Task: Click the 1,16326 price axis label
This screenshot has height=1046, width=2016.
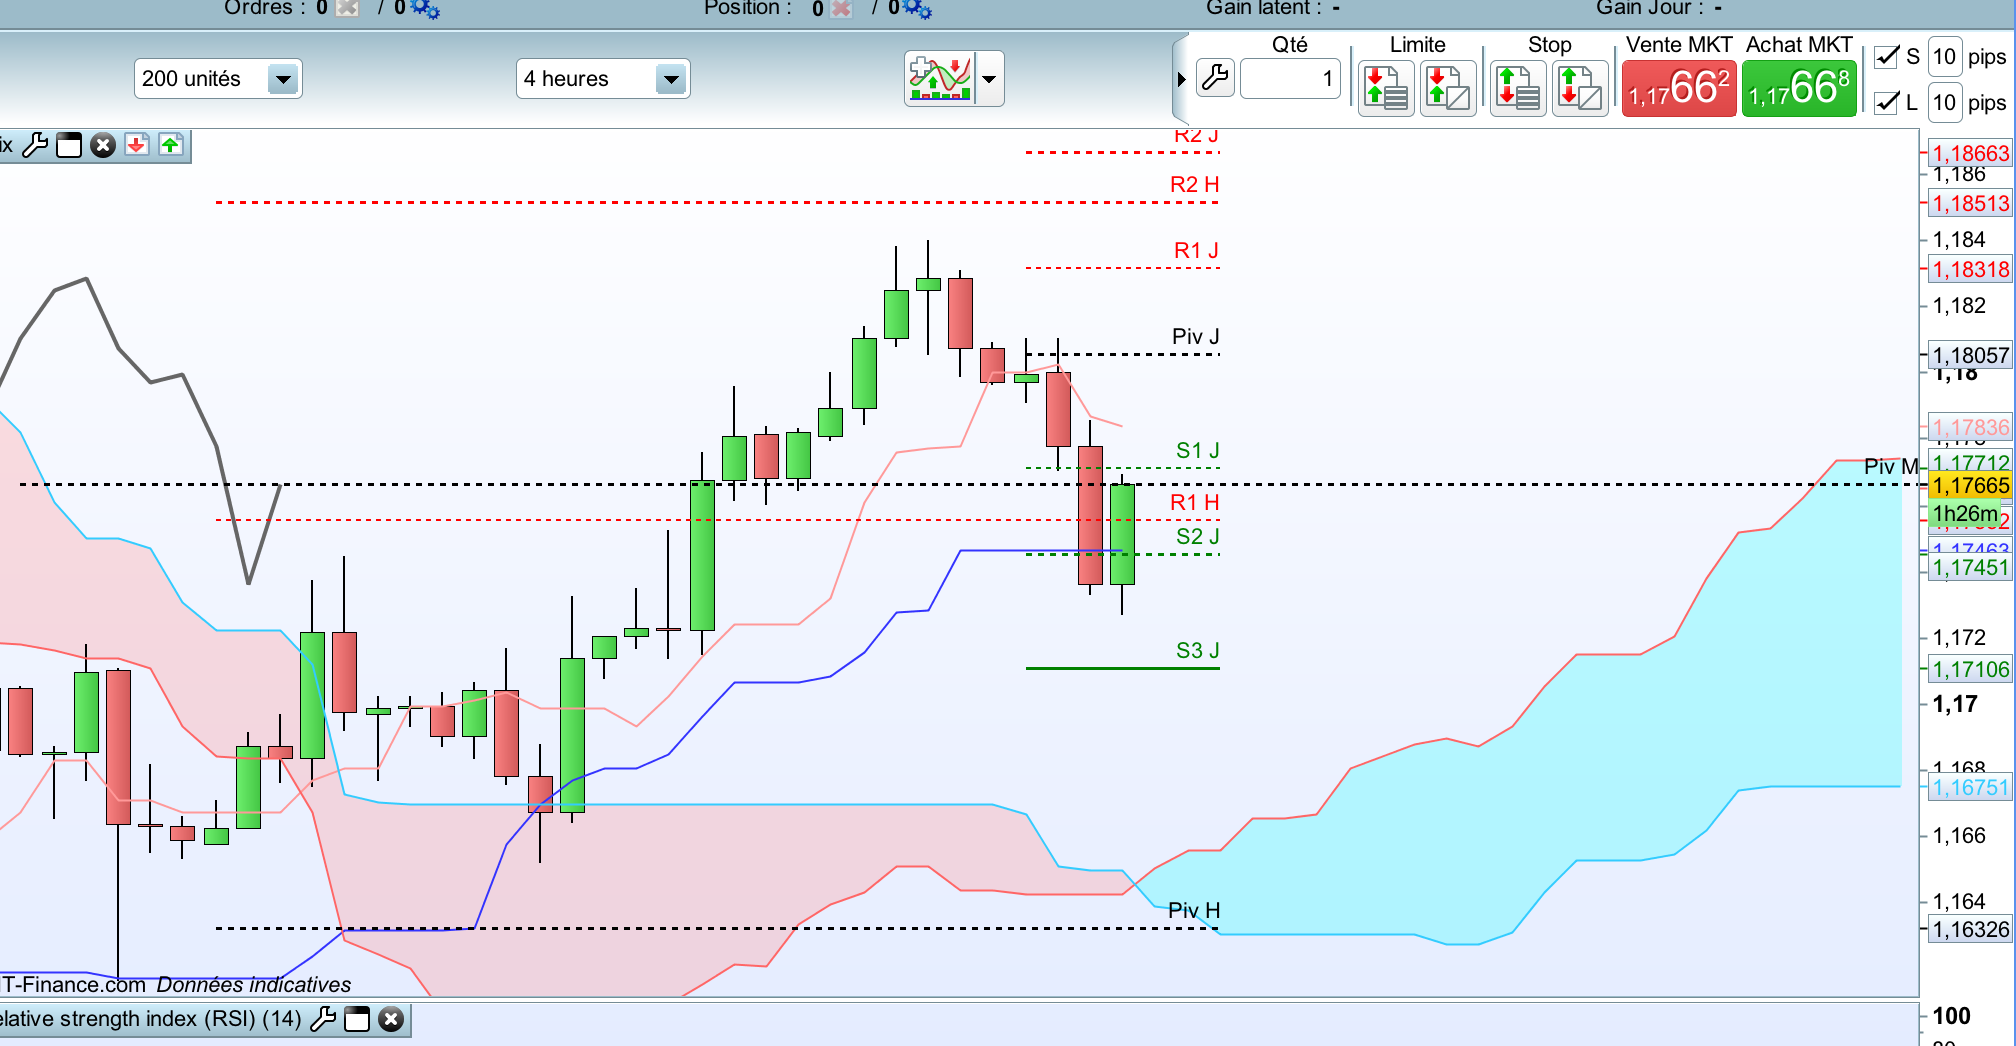Action: coord(1970,929)
